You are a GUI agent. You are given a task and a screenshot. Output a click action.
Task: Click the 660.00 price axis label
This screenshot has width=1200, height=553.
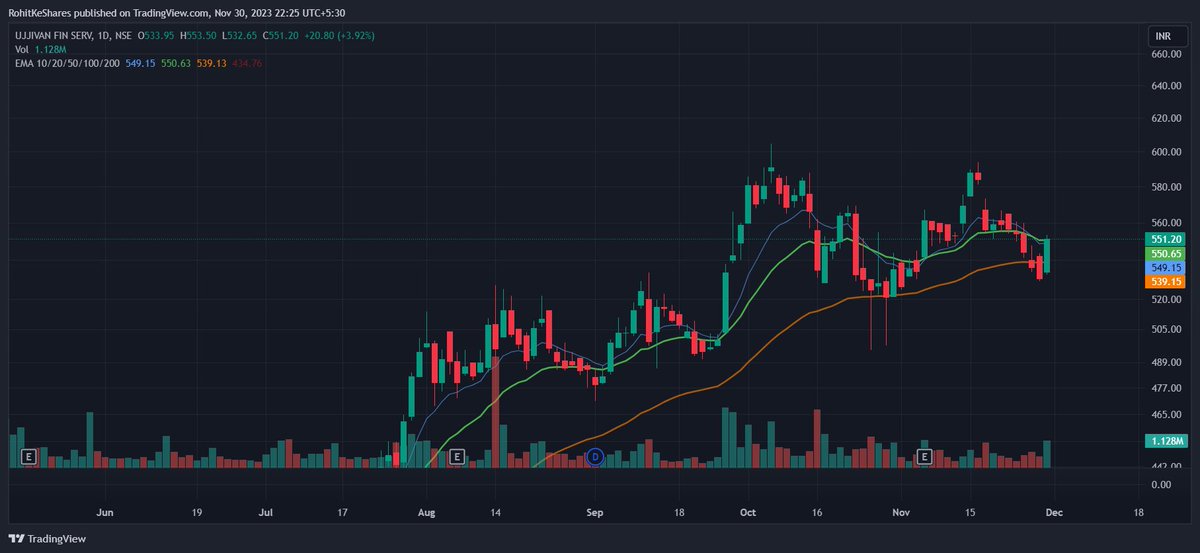click(1168, 55)
